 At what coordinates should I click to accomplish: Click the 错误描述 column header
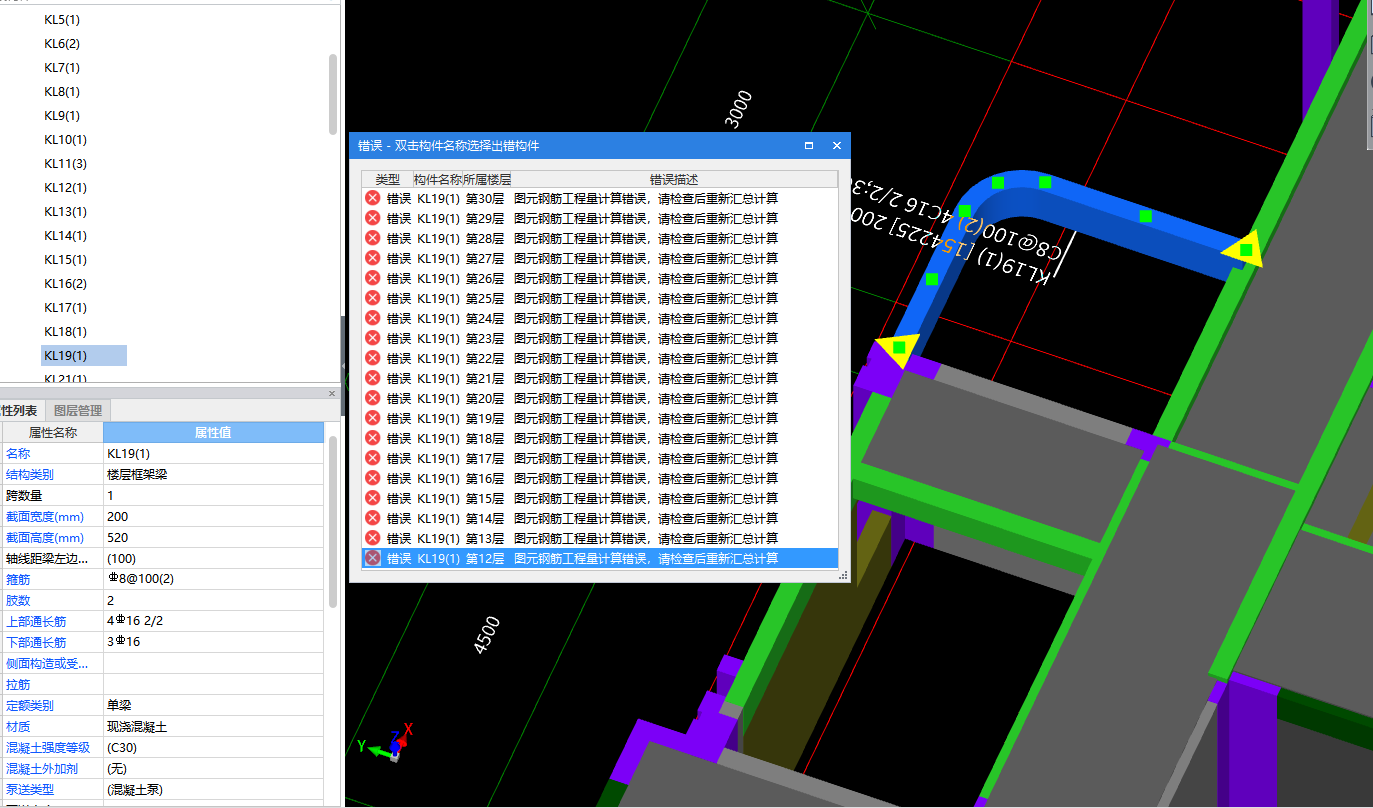tap(674, 180)
